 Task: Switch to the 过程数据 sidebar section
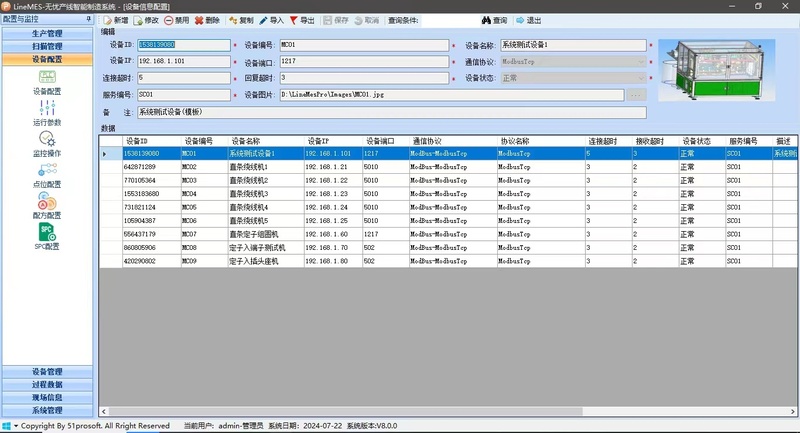pos(47,384)
